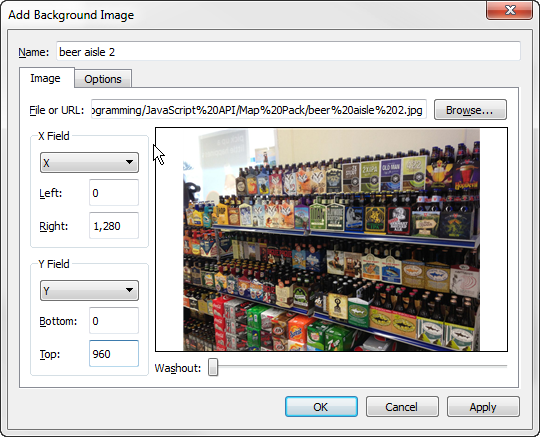
Task: Click the Name field containing beer aisle 2
Action: tap(288, 52)
